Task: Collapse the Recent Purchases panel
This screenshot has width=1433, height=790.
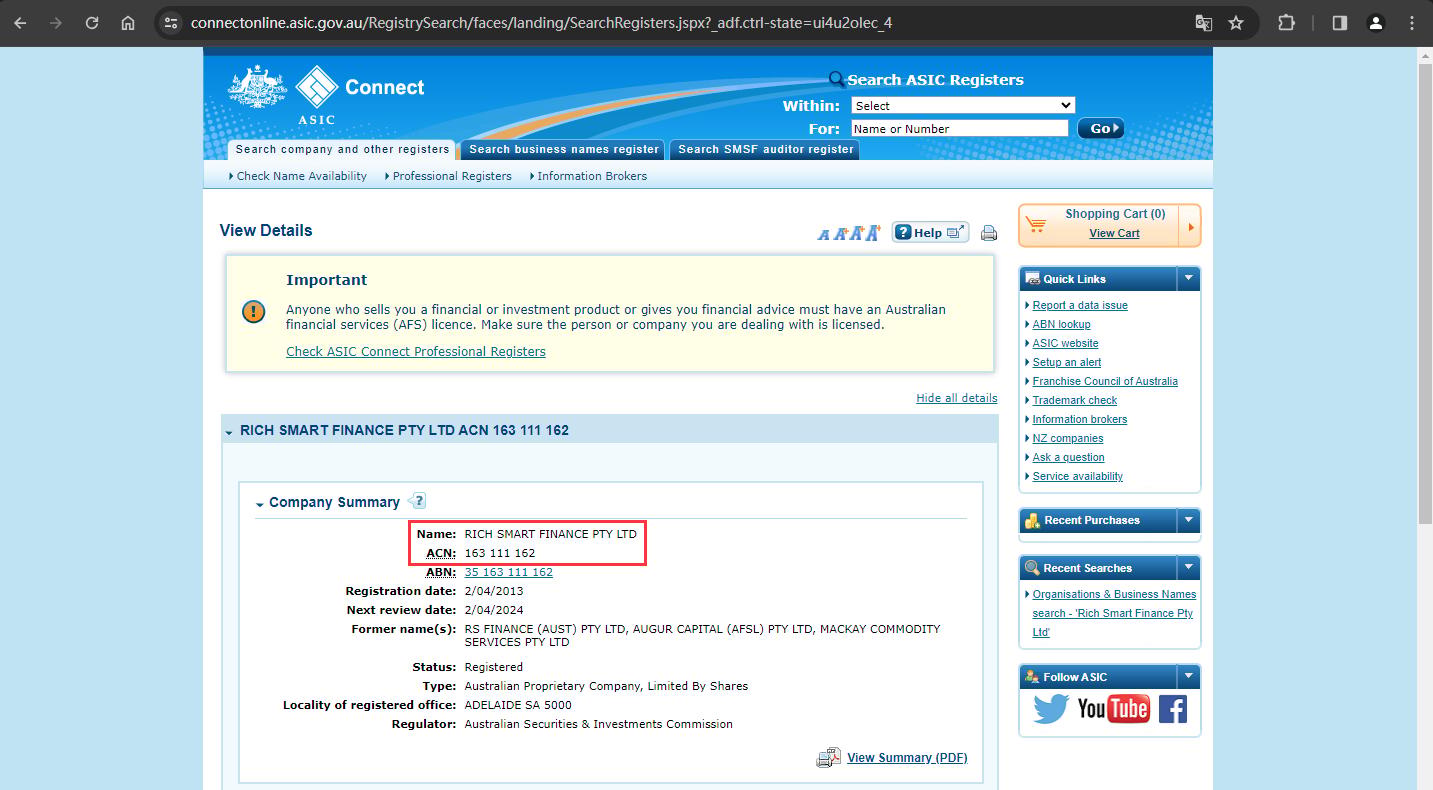Action: tap(1188, 520)
